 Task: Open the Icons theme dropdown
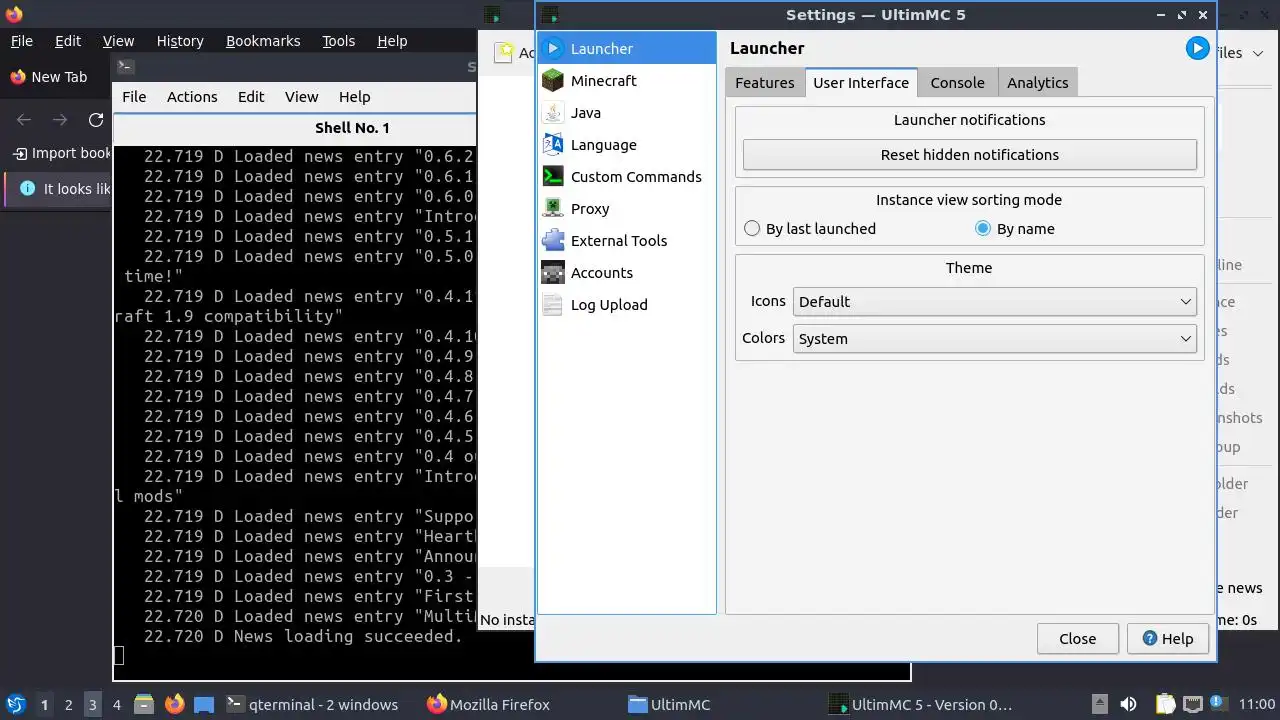[x=995, y=302]
